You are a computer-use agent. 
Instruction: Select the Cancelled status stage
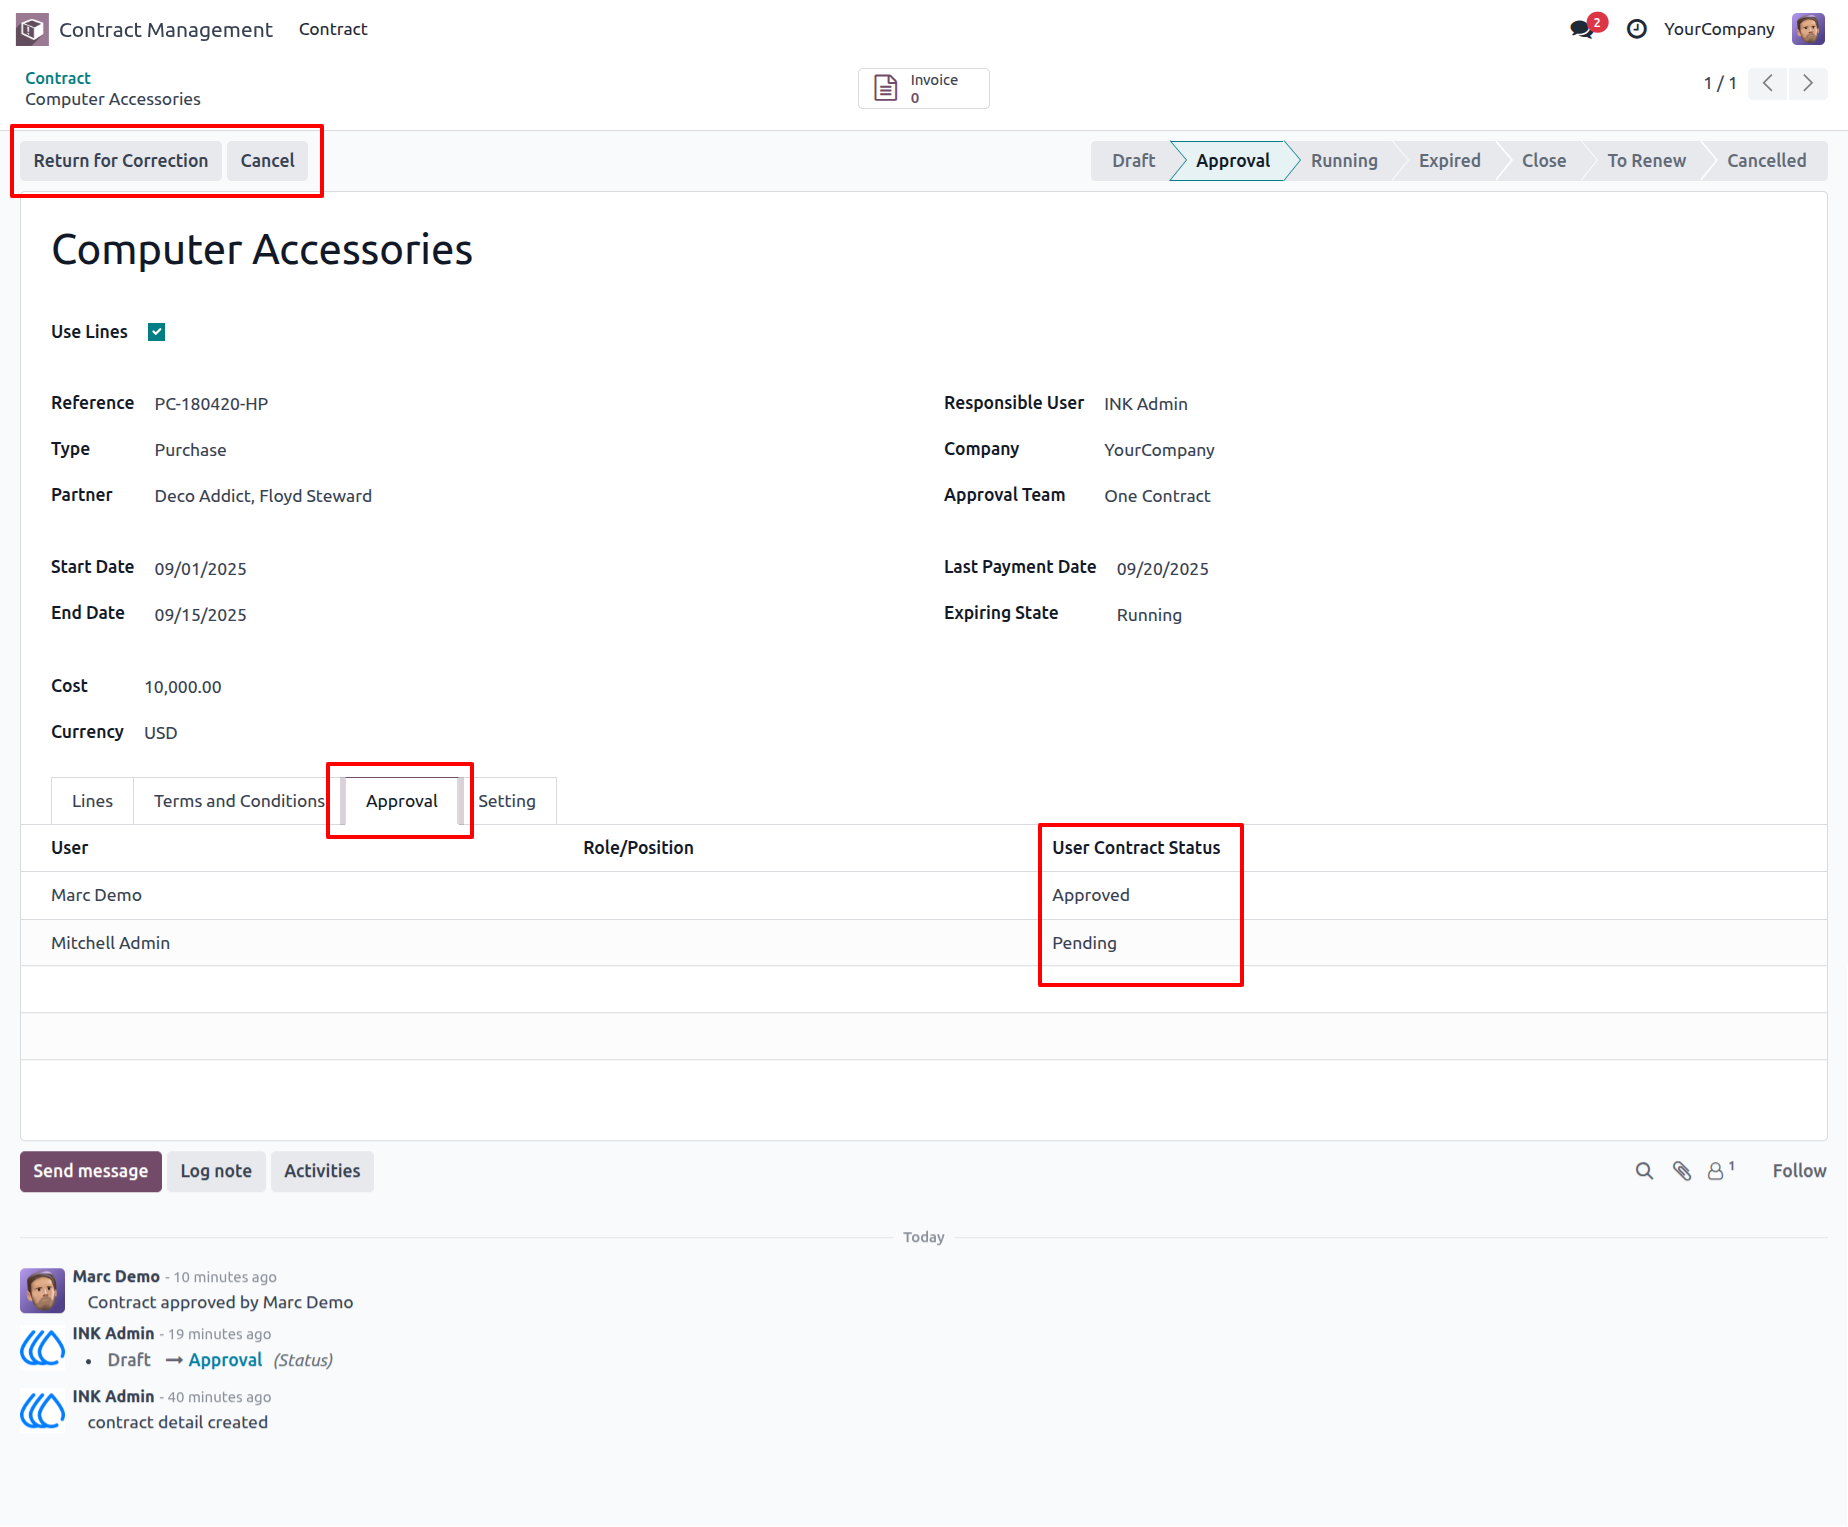[x=1766, y=161]
